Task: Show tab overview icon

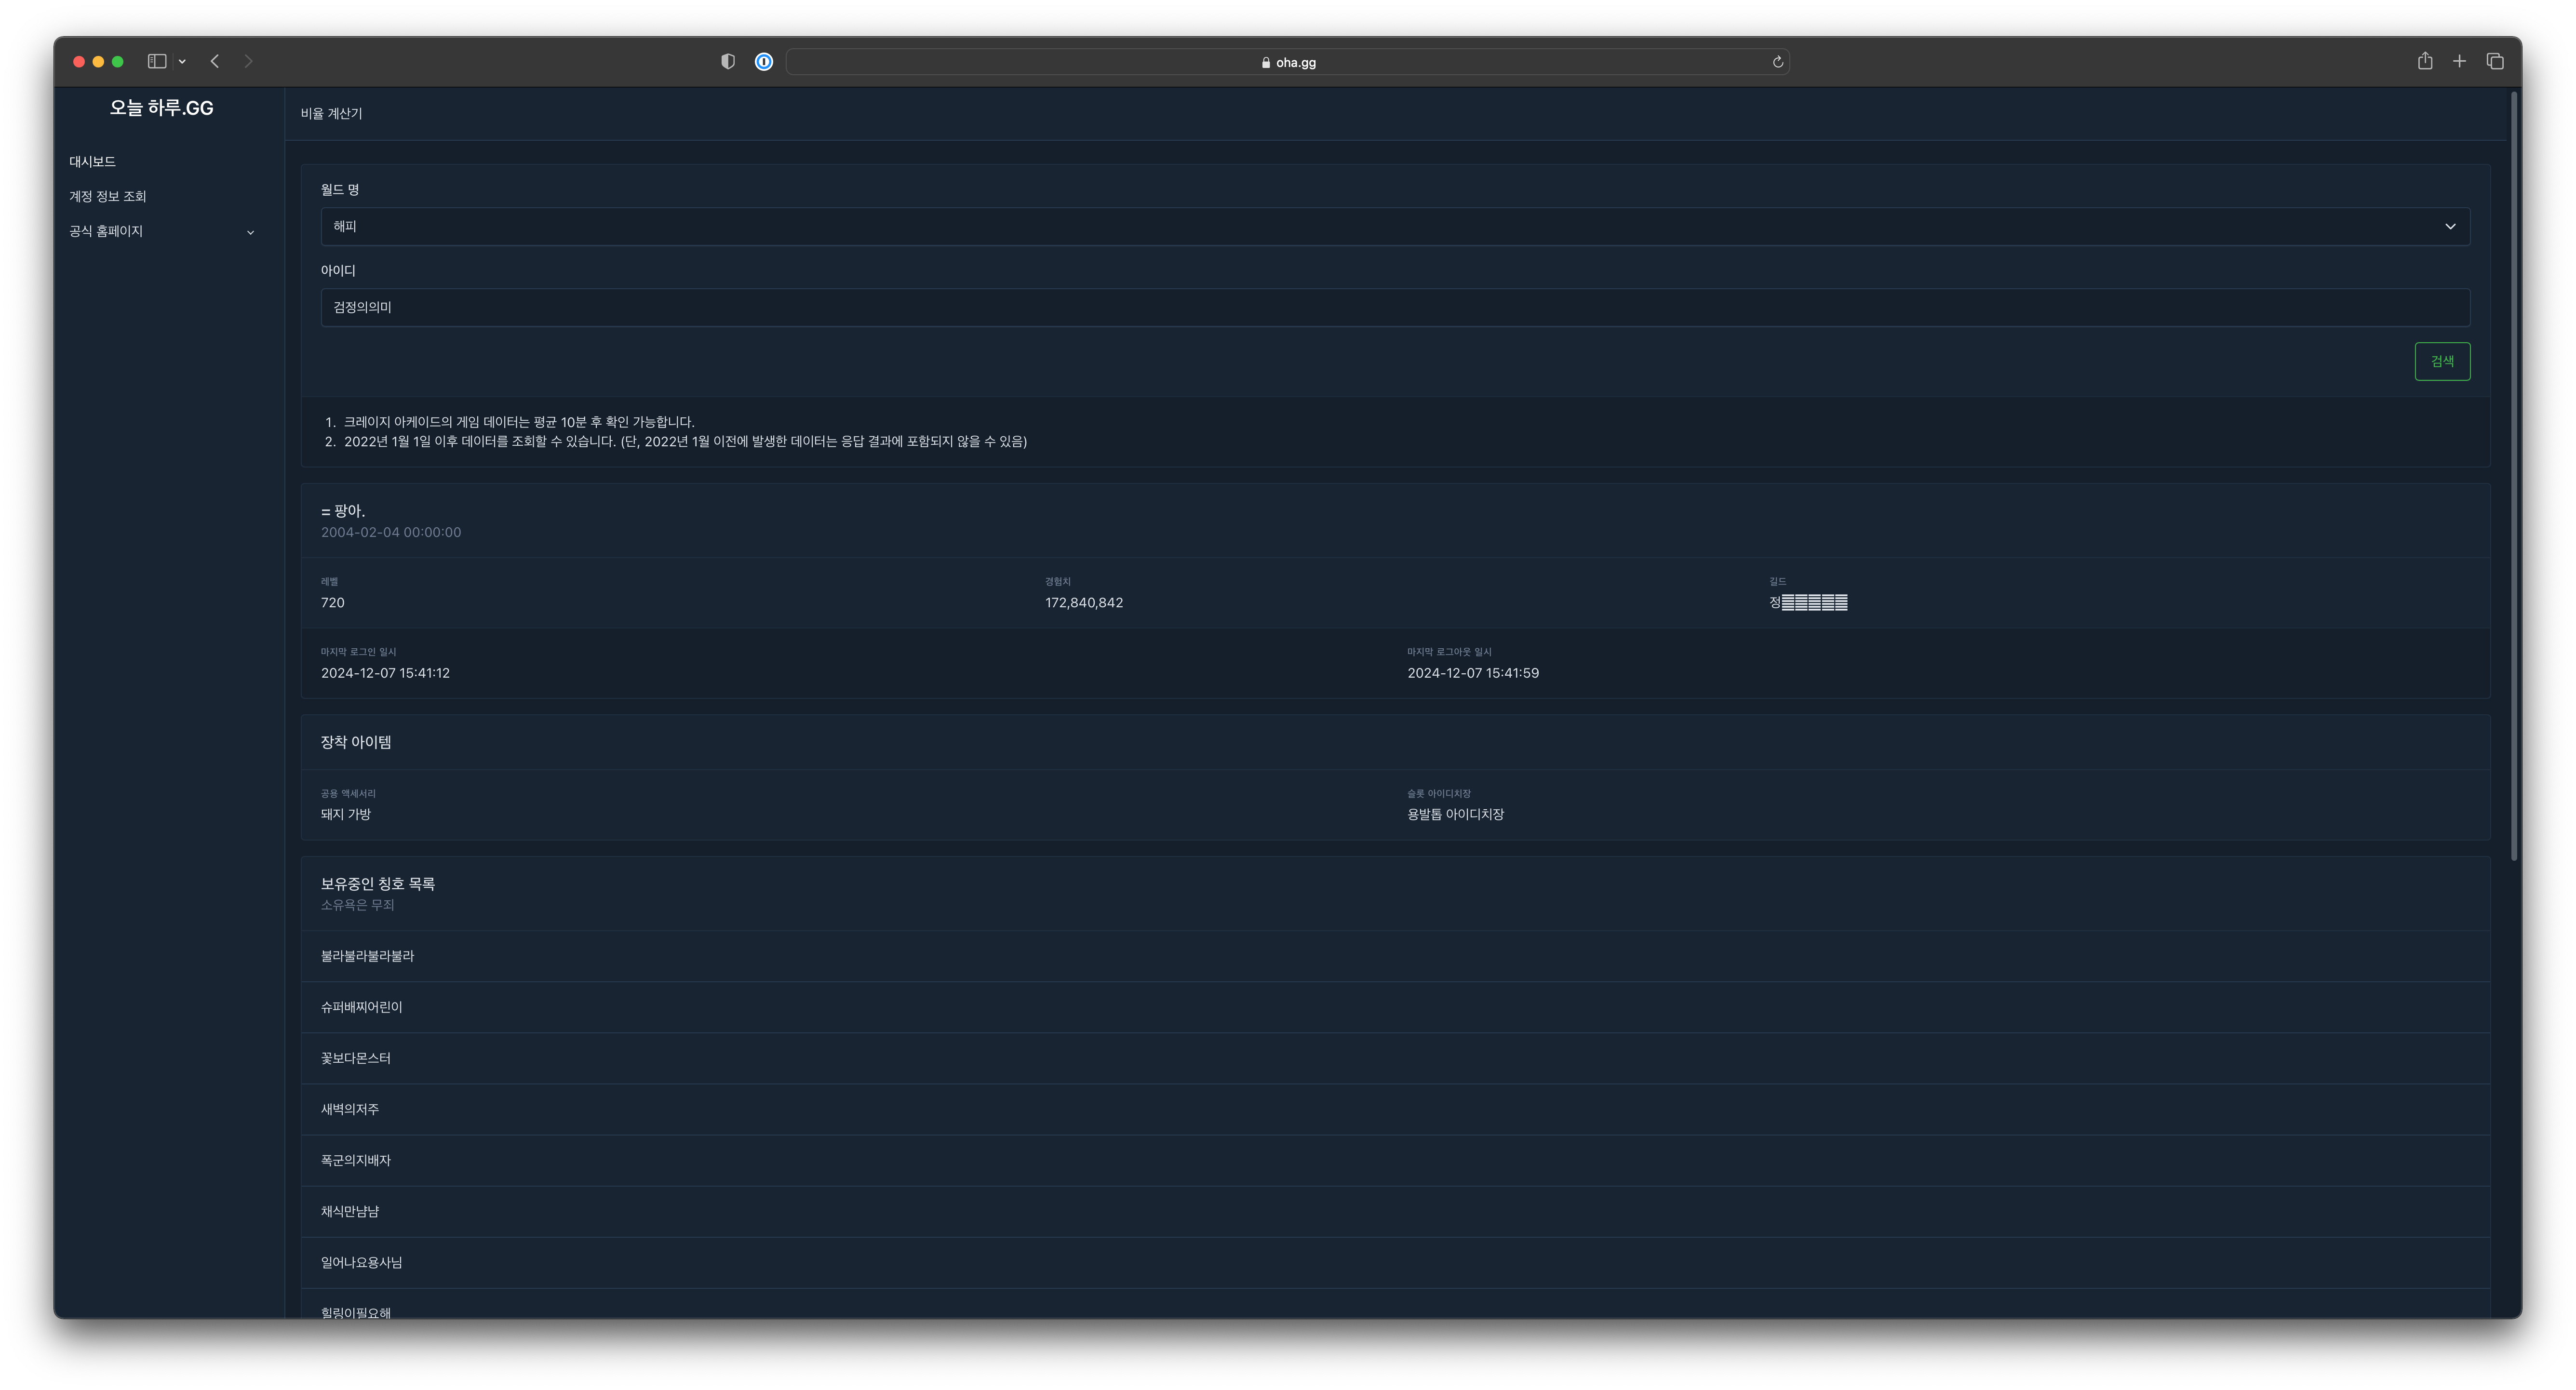Action: click(x=2495, y=62)
